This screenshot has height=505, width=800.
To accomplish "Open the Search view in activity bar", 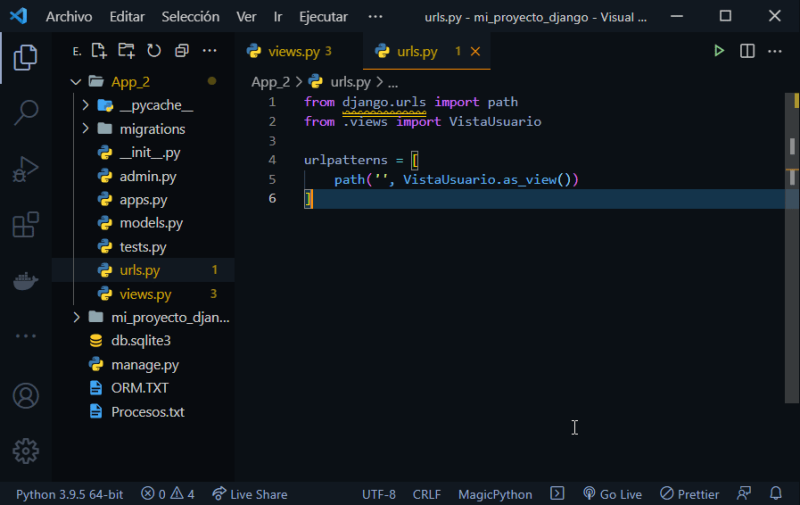I will point(26,113).
